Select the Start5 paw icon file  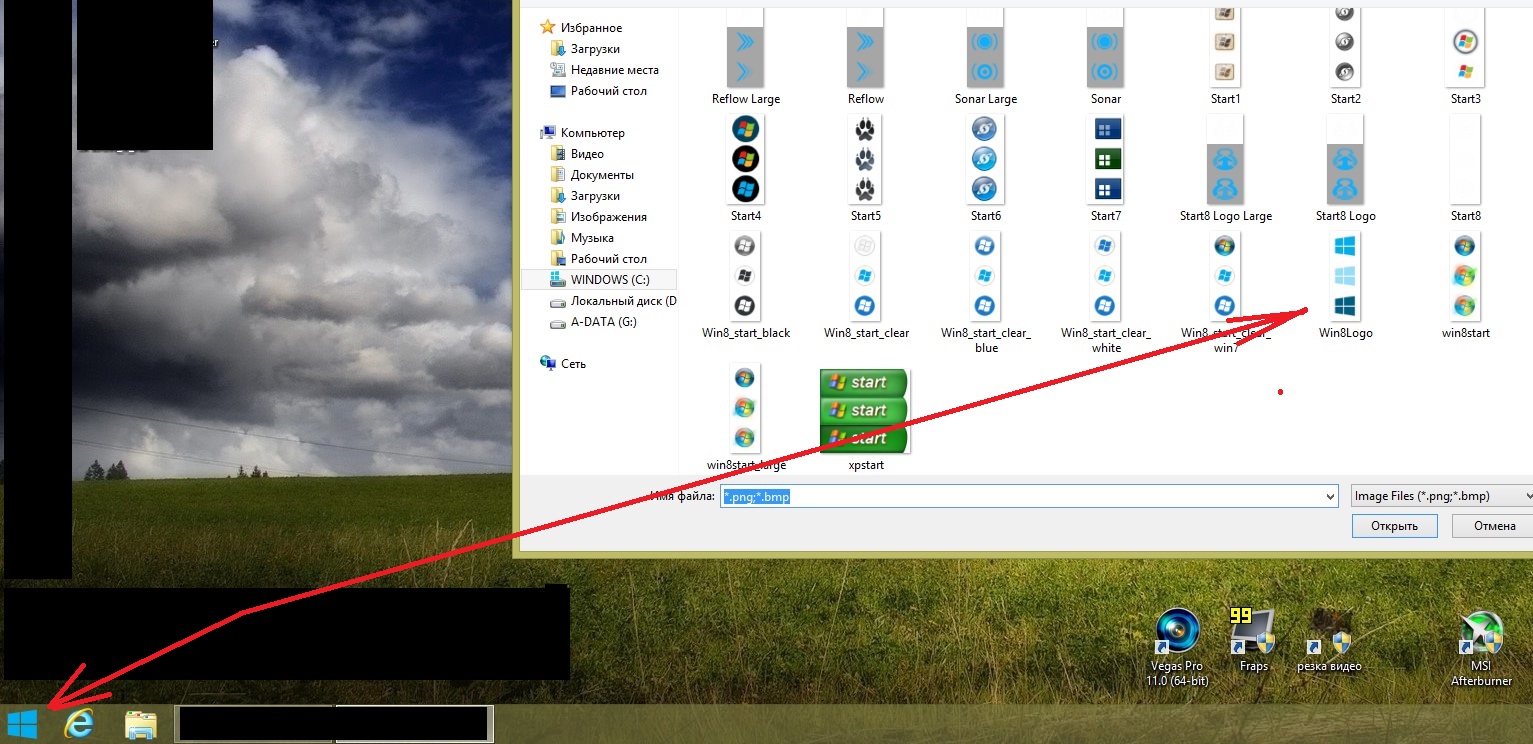tap(866, 168)
